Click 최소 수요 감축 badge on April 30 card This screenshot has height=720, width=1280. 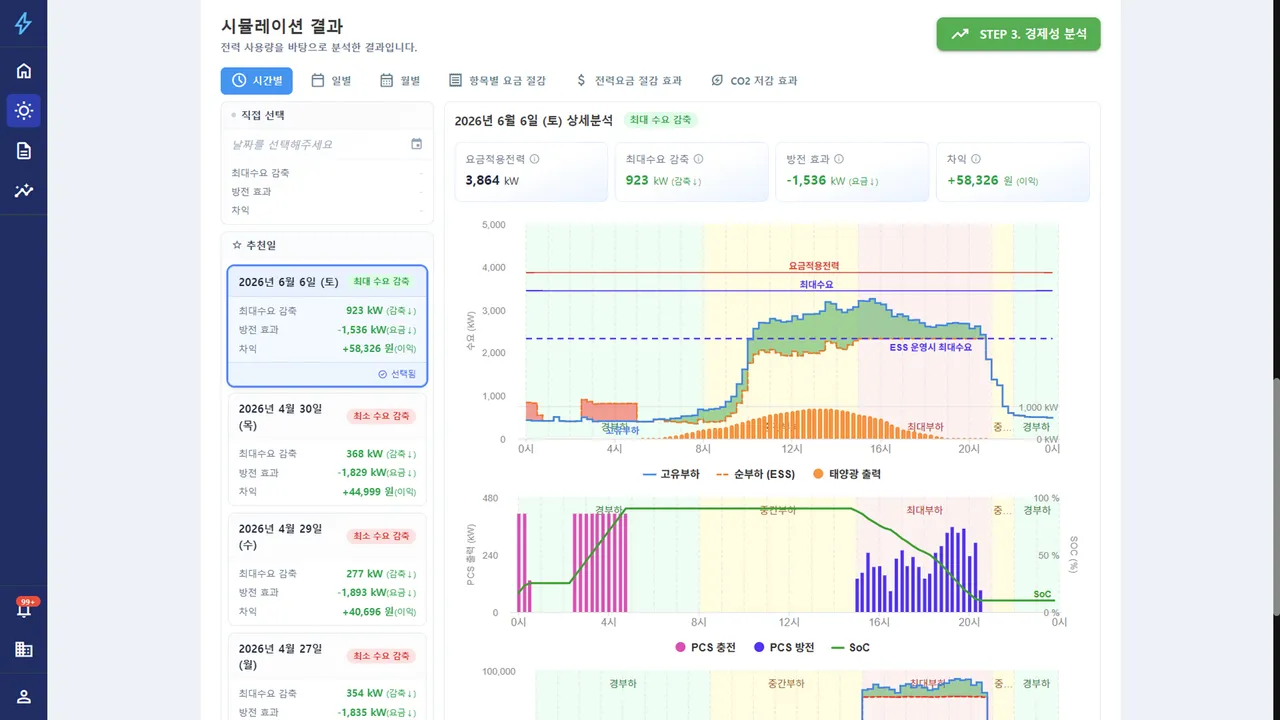point(381,416)
